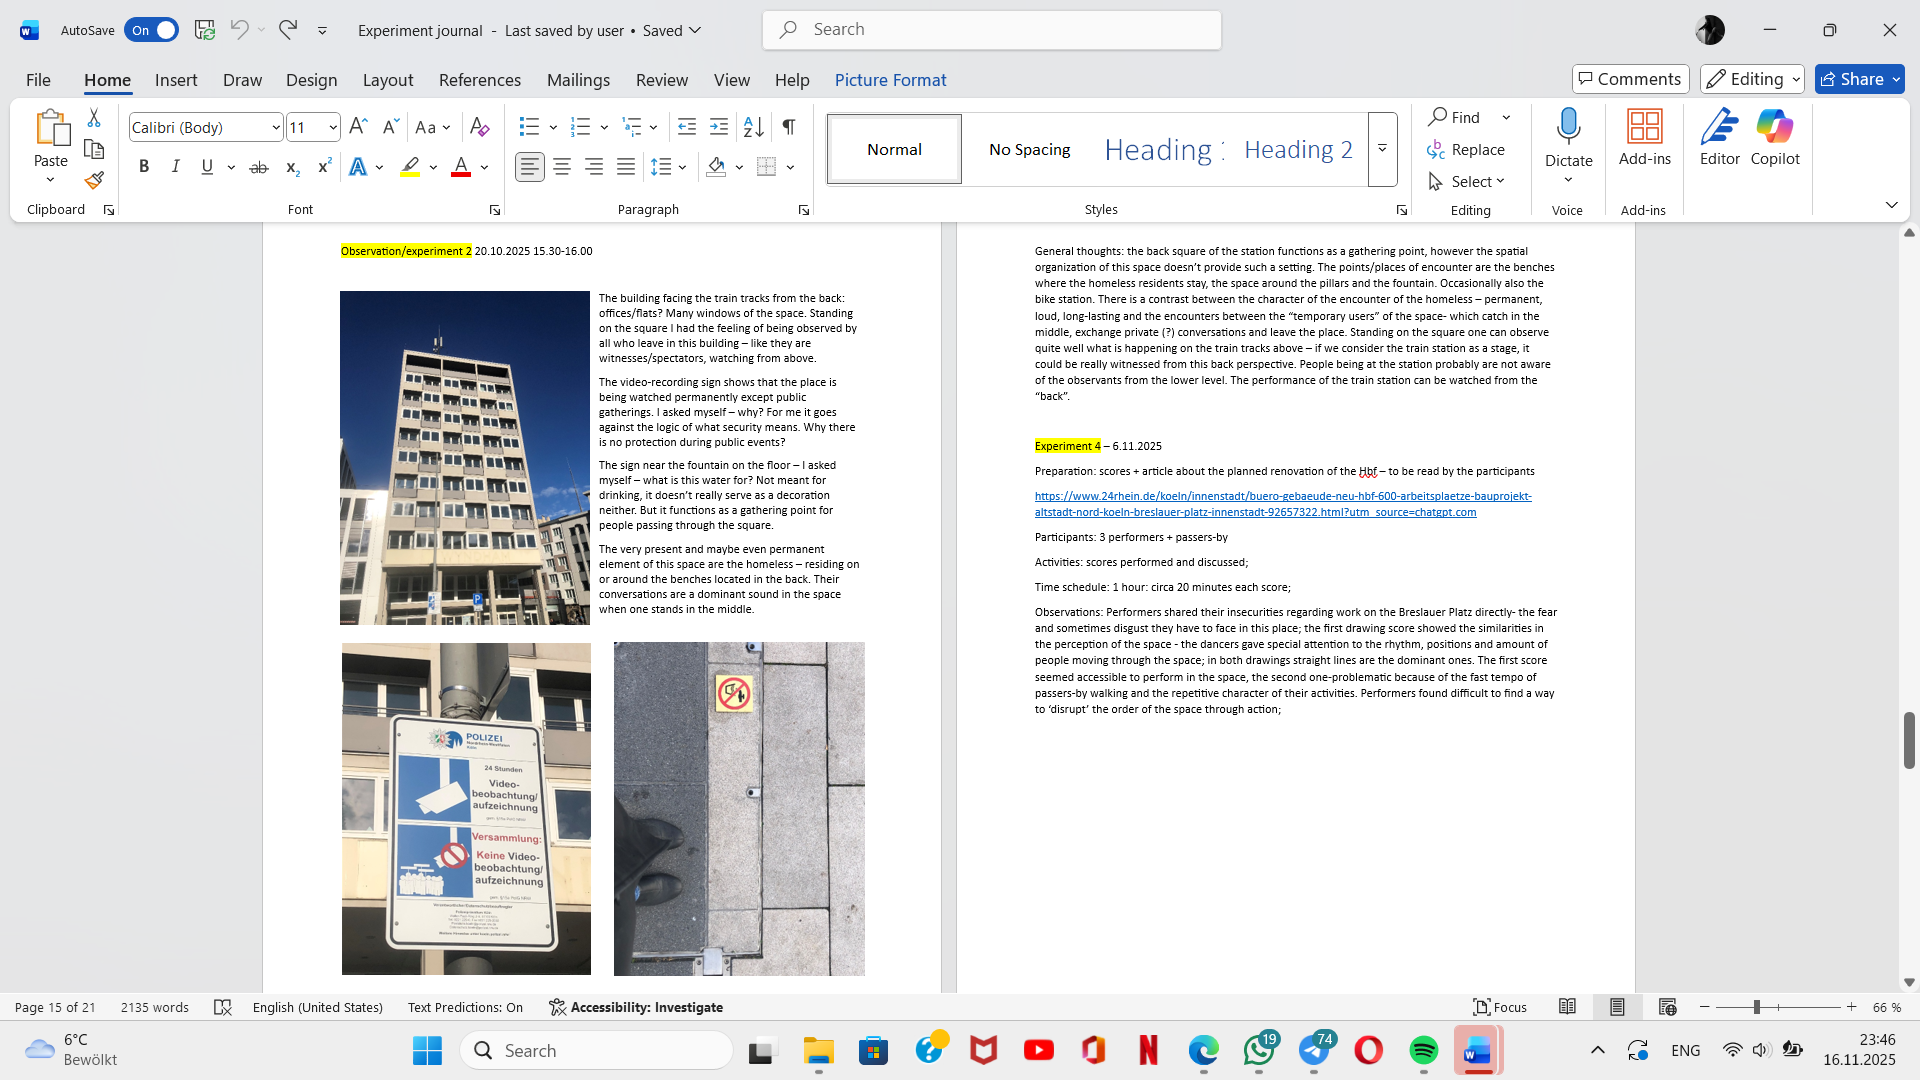
Task: Open the Picture Format tab
Action: 890,80
